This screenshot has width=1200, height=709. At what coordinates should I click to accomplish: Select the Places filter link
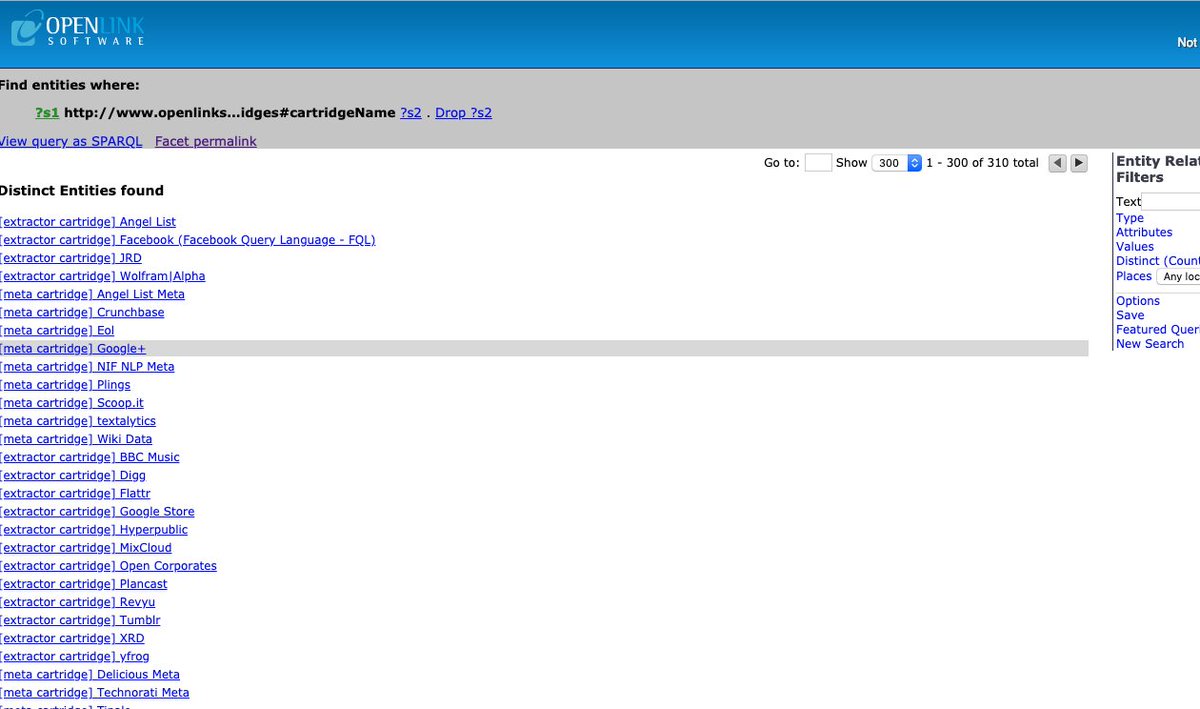point(1134,276)
